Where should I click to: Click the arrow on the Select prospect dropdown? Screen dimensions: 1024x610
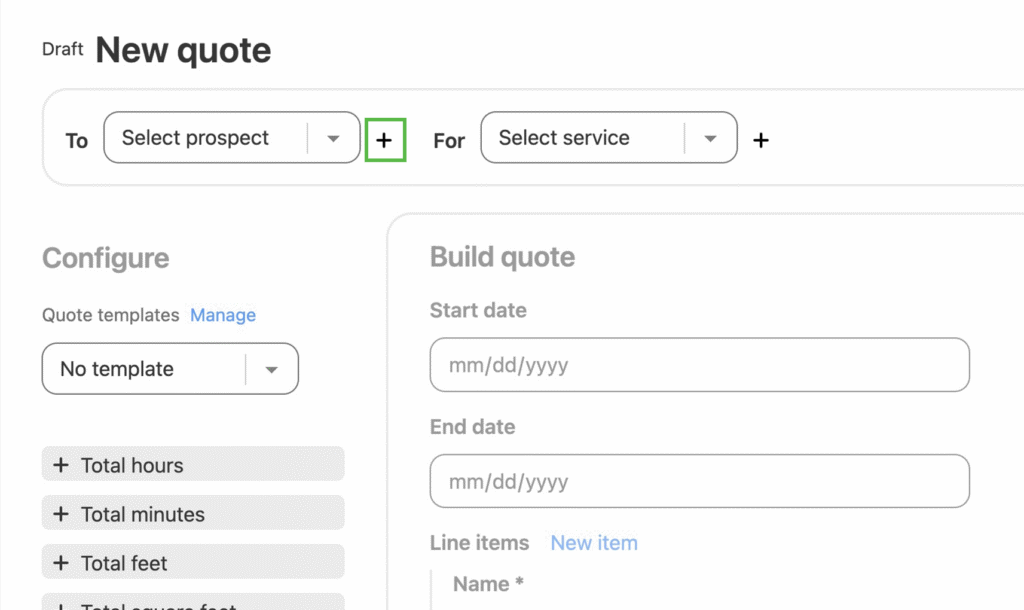(x=334, y=139)
